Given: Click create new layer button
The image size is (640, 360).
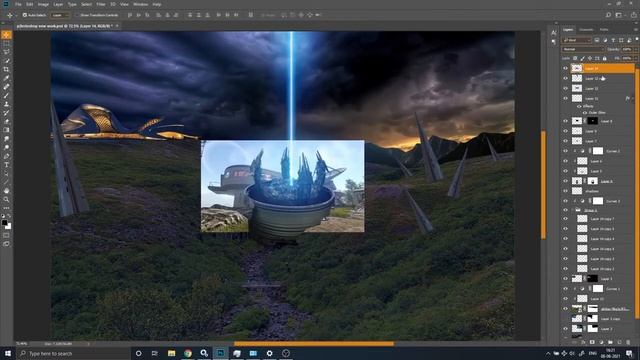Looking at the screenshot, I should click(619, 342).
